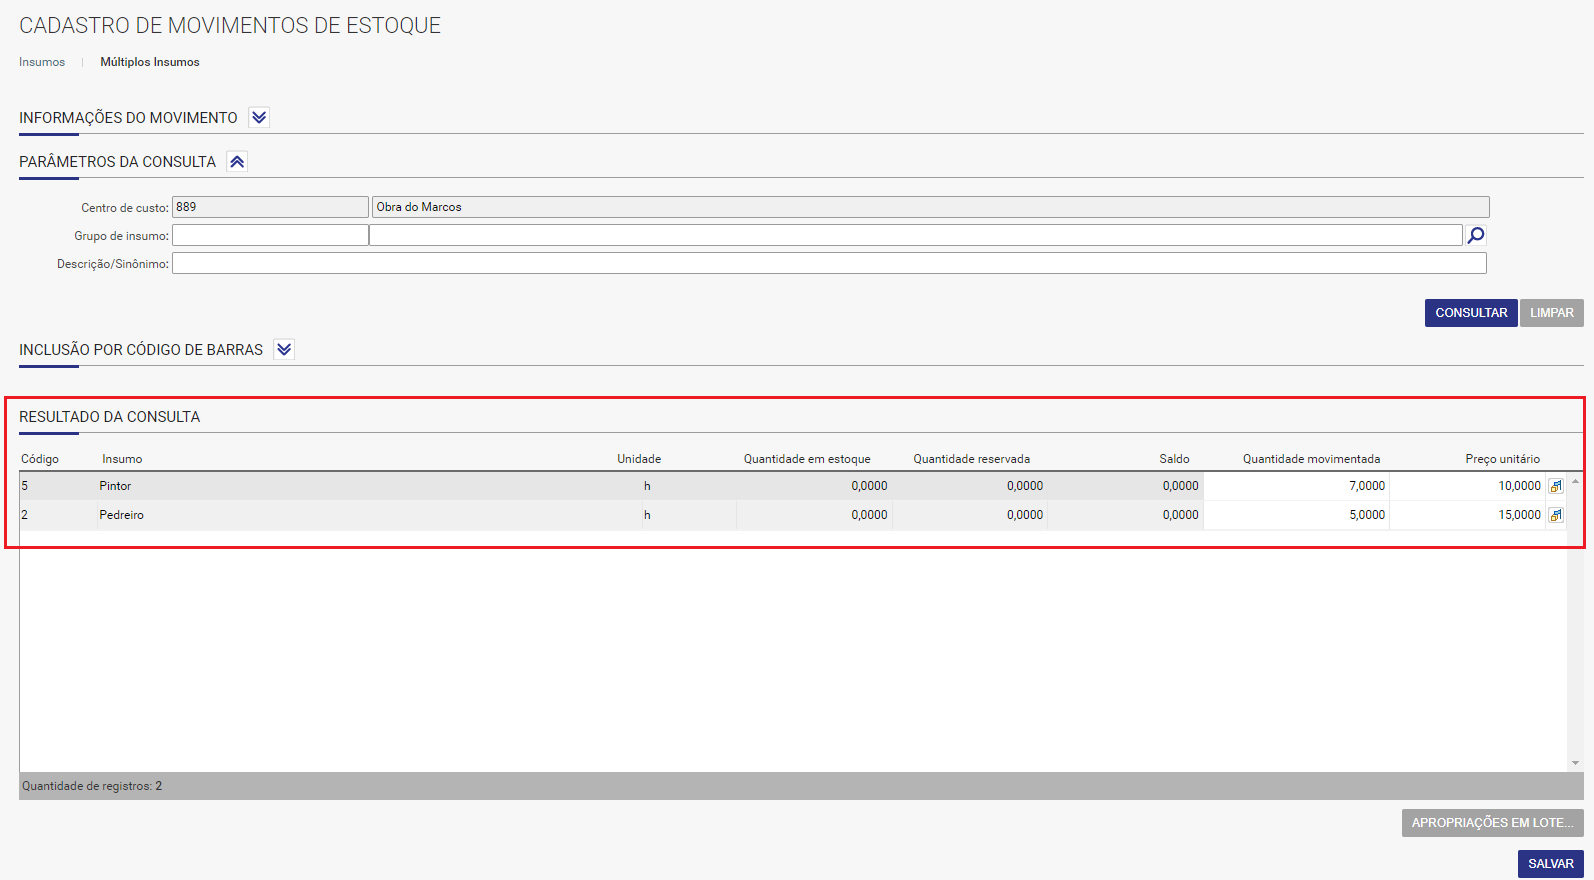
Task: Click the Unidade column header
Action: point(639,459)
